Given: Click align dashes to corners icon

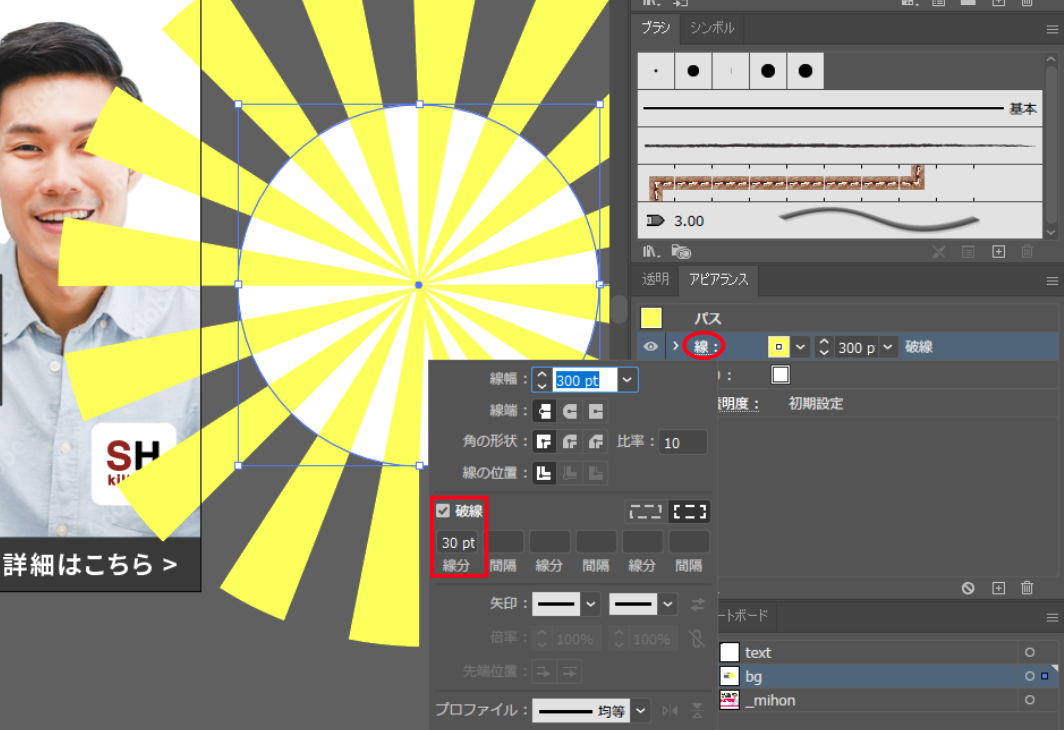Looking at the screenshot, I should (x=689, y=512).
